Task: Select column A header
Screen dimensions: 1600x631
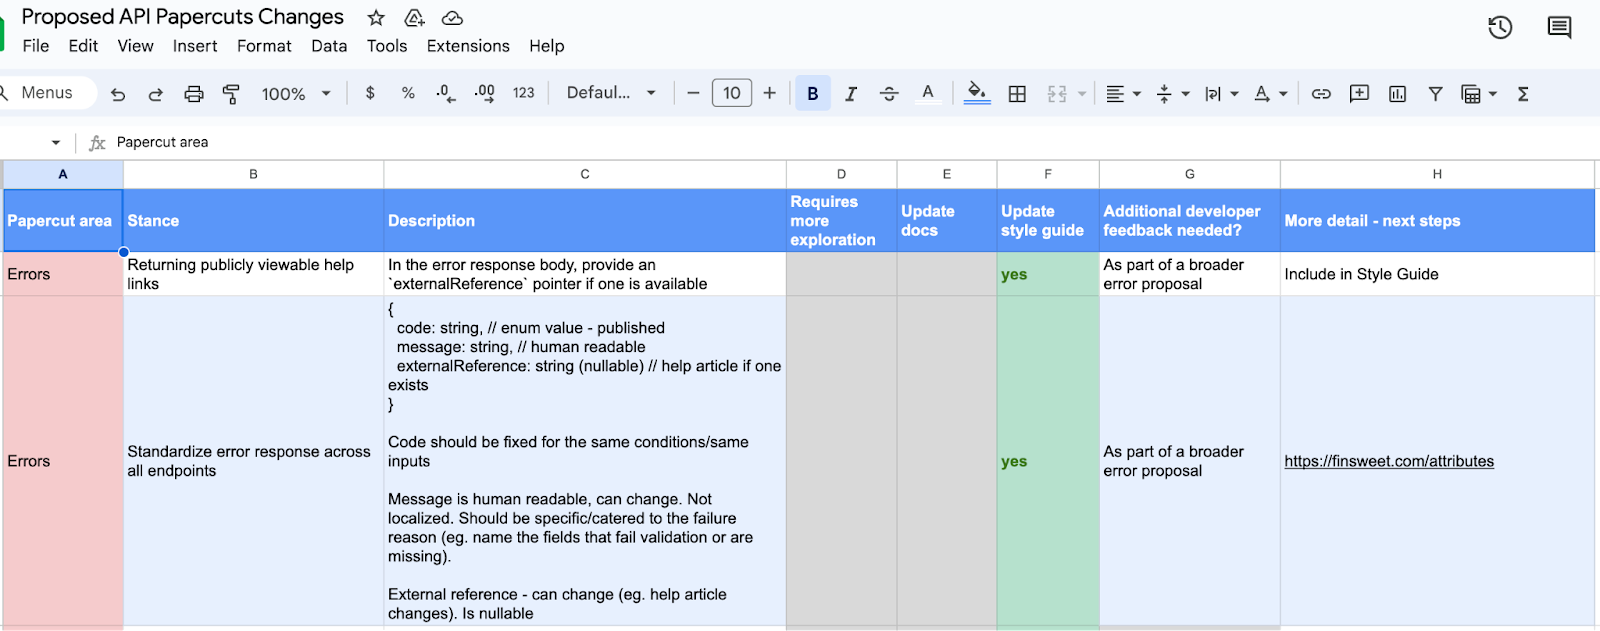Action: 63,175
